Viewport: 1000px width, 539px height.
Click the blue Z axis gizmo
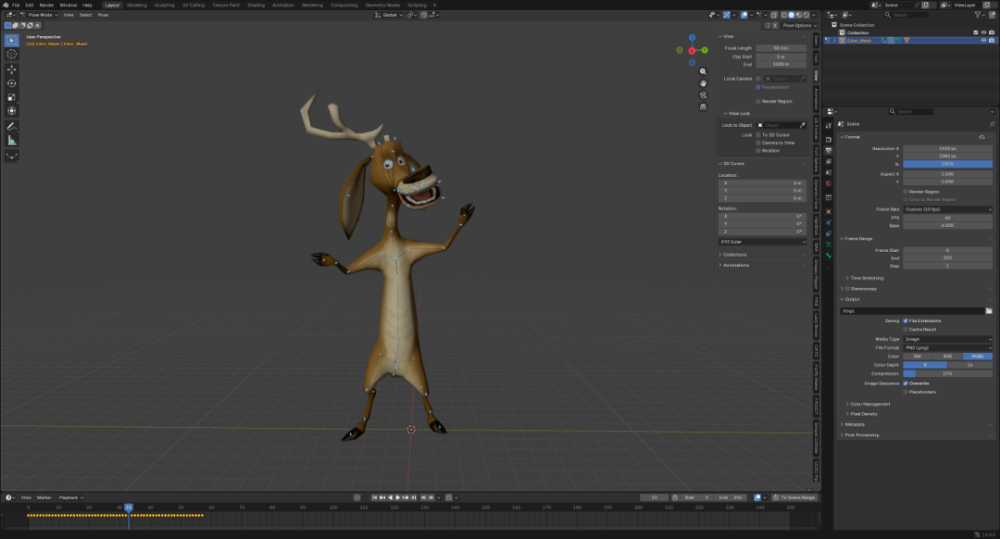[x=692, y=38]
